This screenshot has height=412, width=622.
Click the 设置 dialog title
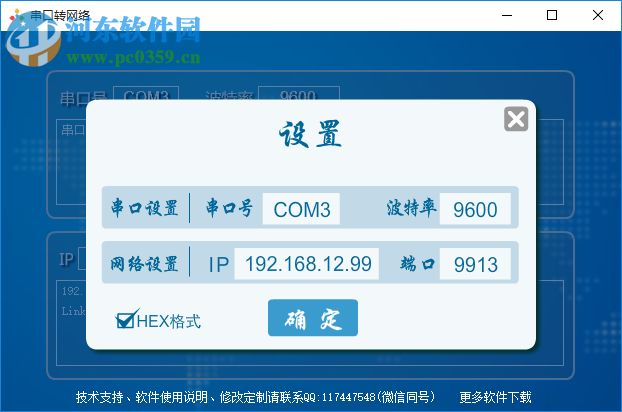310,134
